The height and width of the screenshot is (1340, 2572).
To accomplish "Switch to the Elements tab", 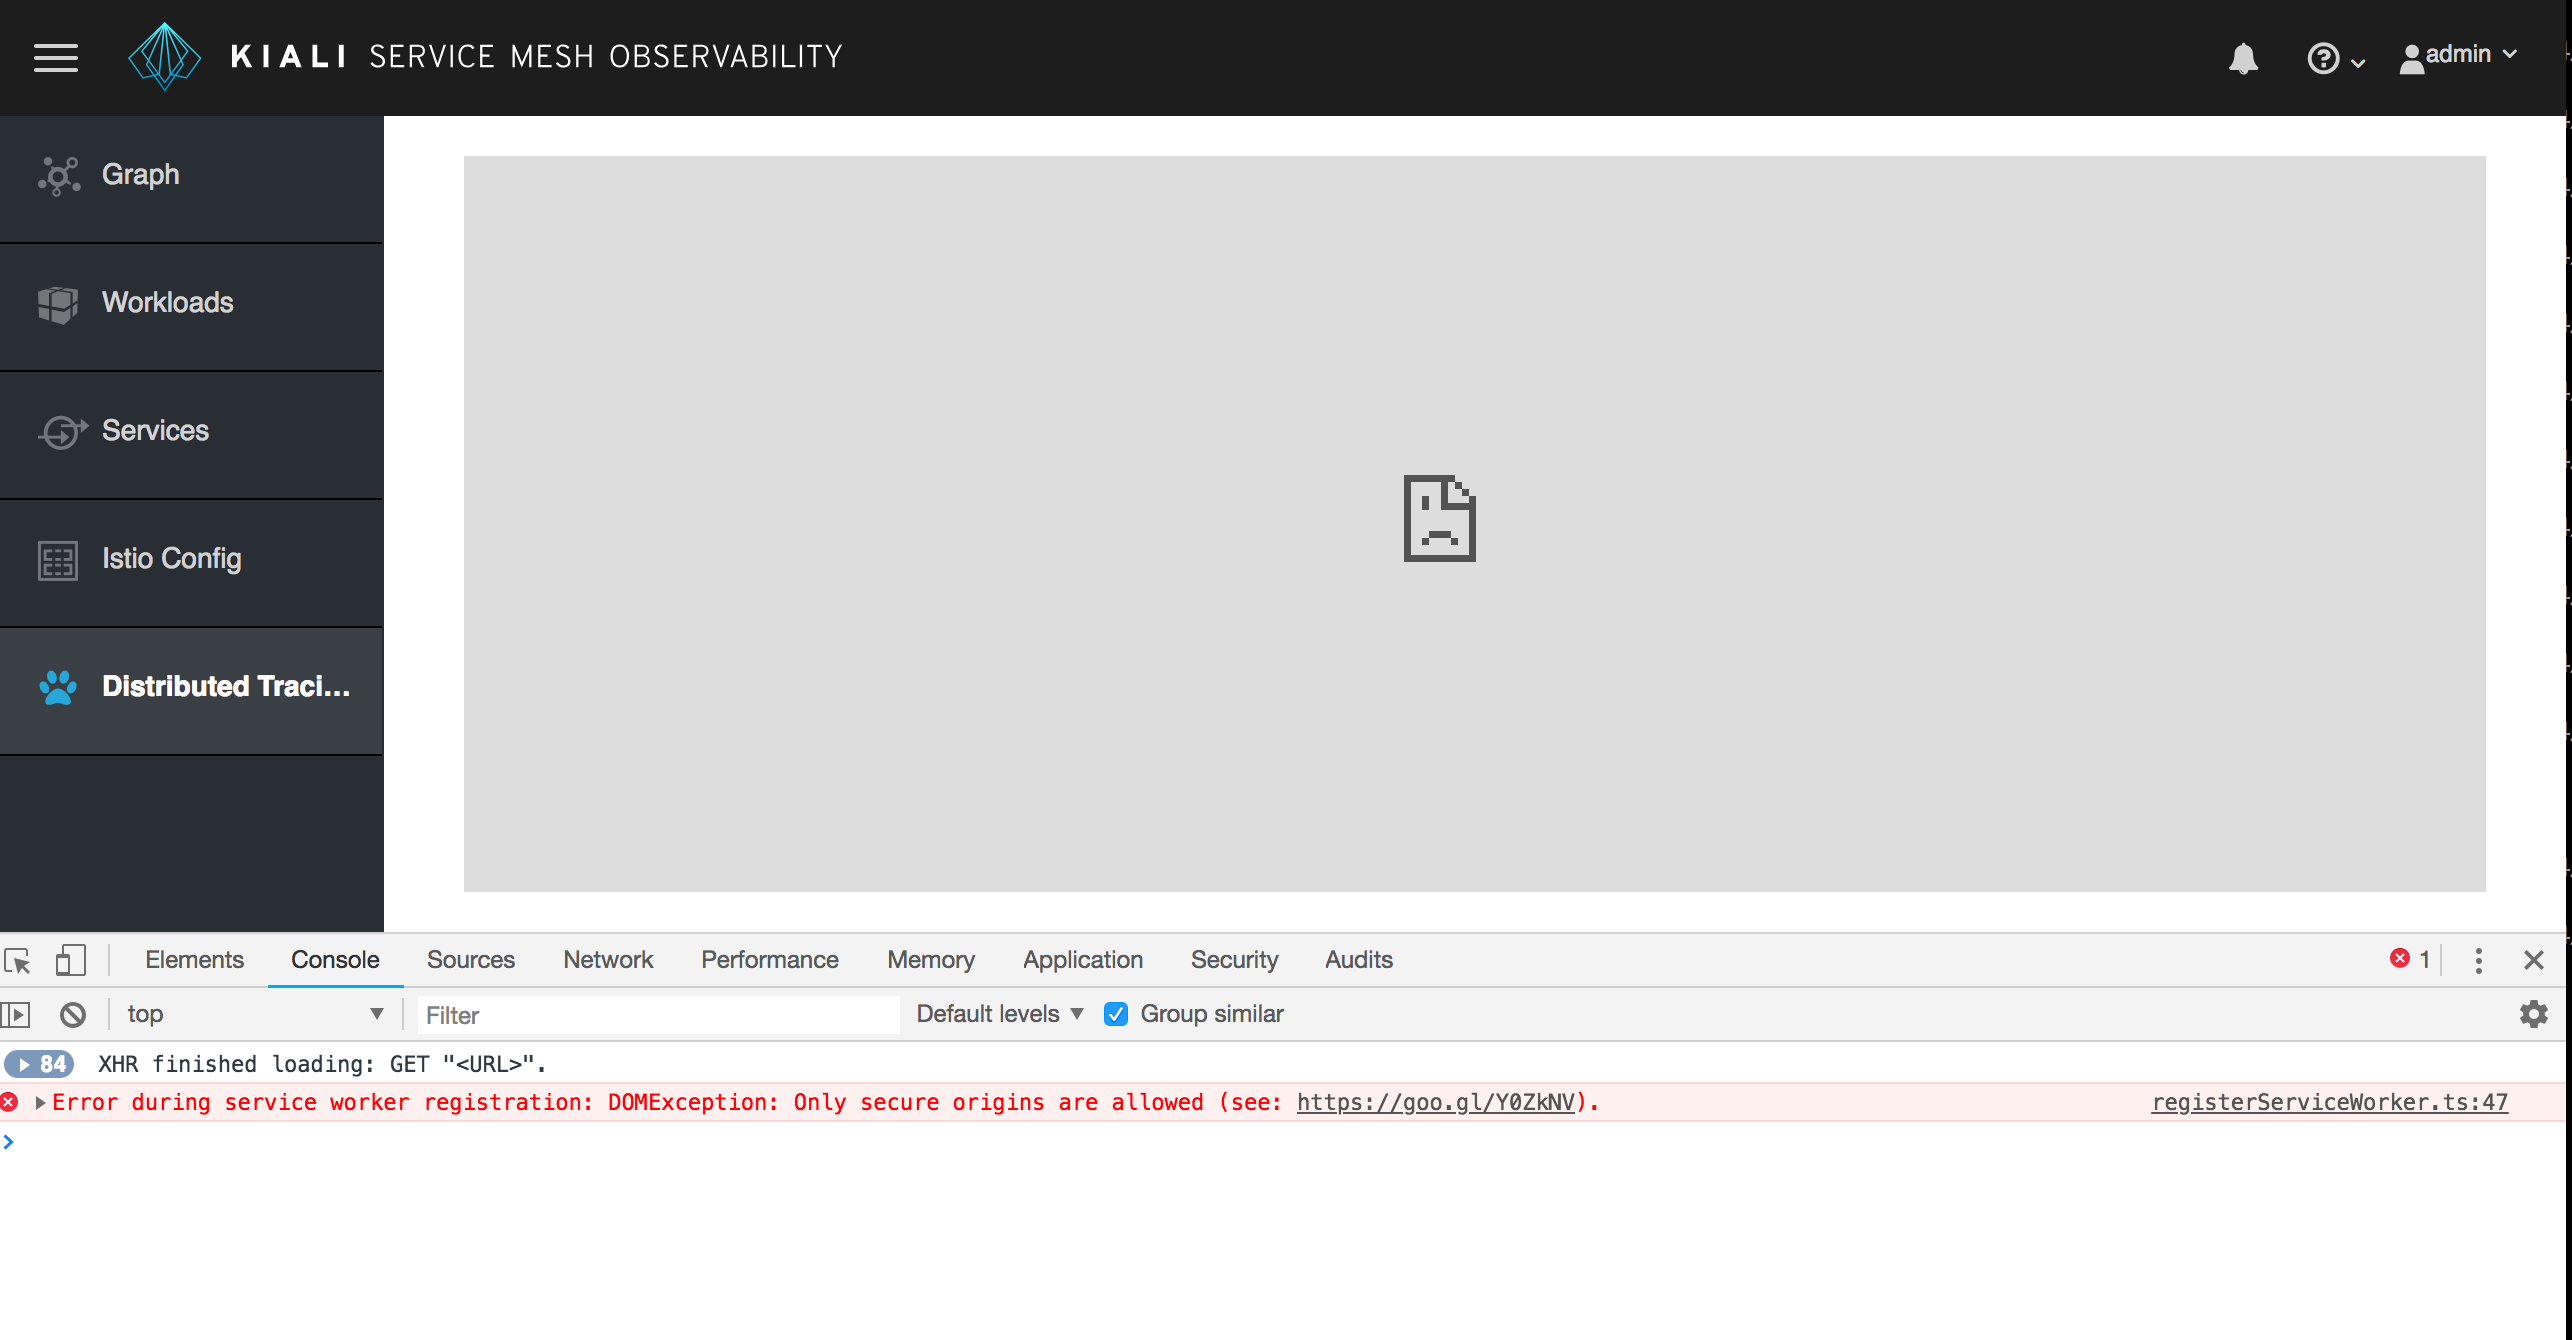I will [194, 960].
